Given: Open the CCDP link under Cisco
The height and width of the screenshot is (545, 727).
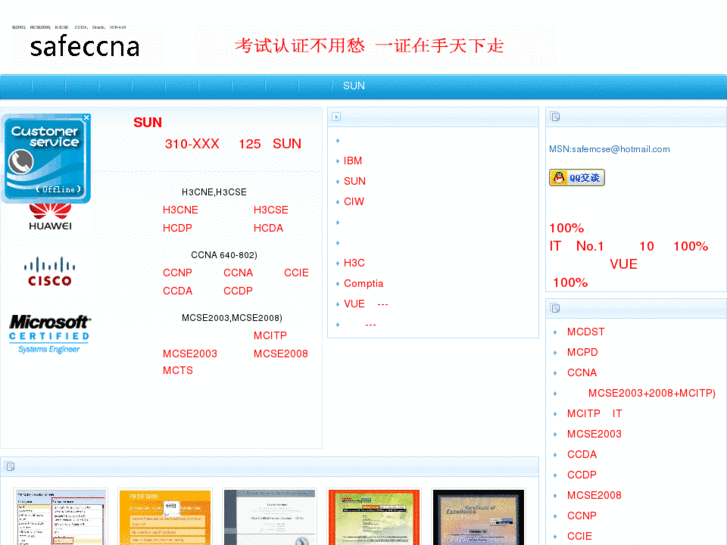Looking at the screenshot, I should point(238,291).
